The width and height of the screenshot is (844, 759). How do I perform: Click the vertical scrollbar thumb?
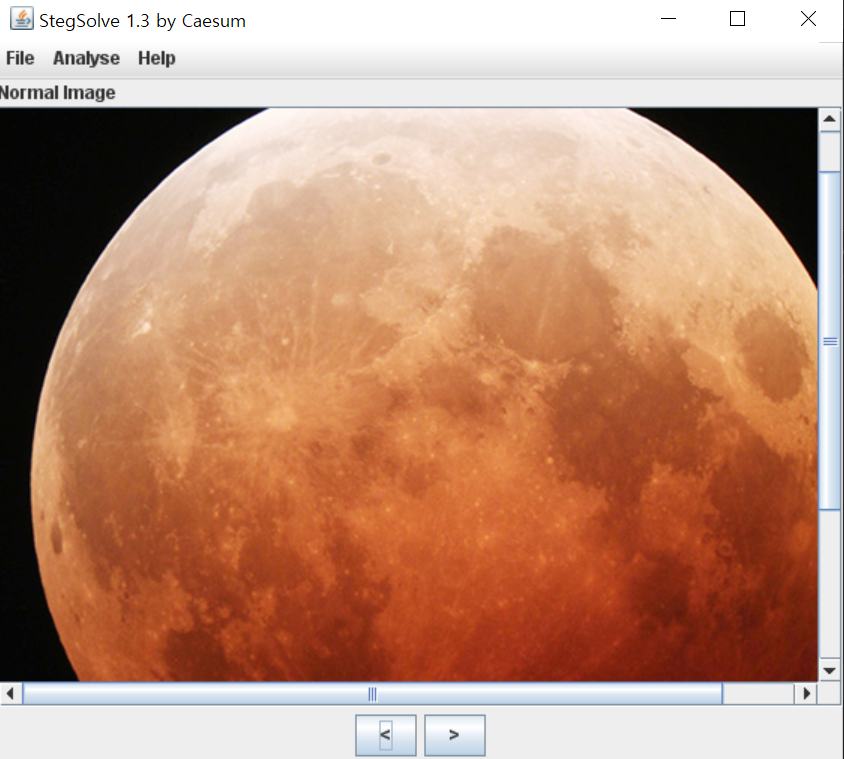829,341
